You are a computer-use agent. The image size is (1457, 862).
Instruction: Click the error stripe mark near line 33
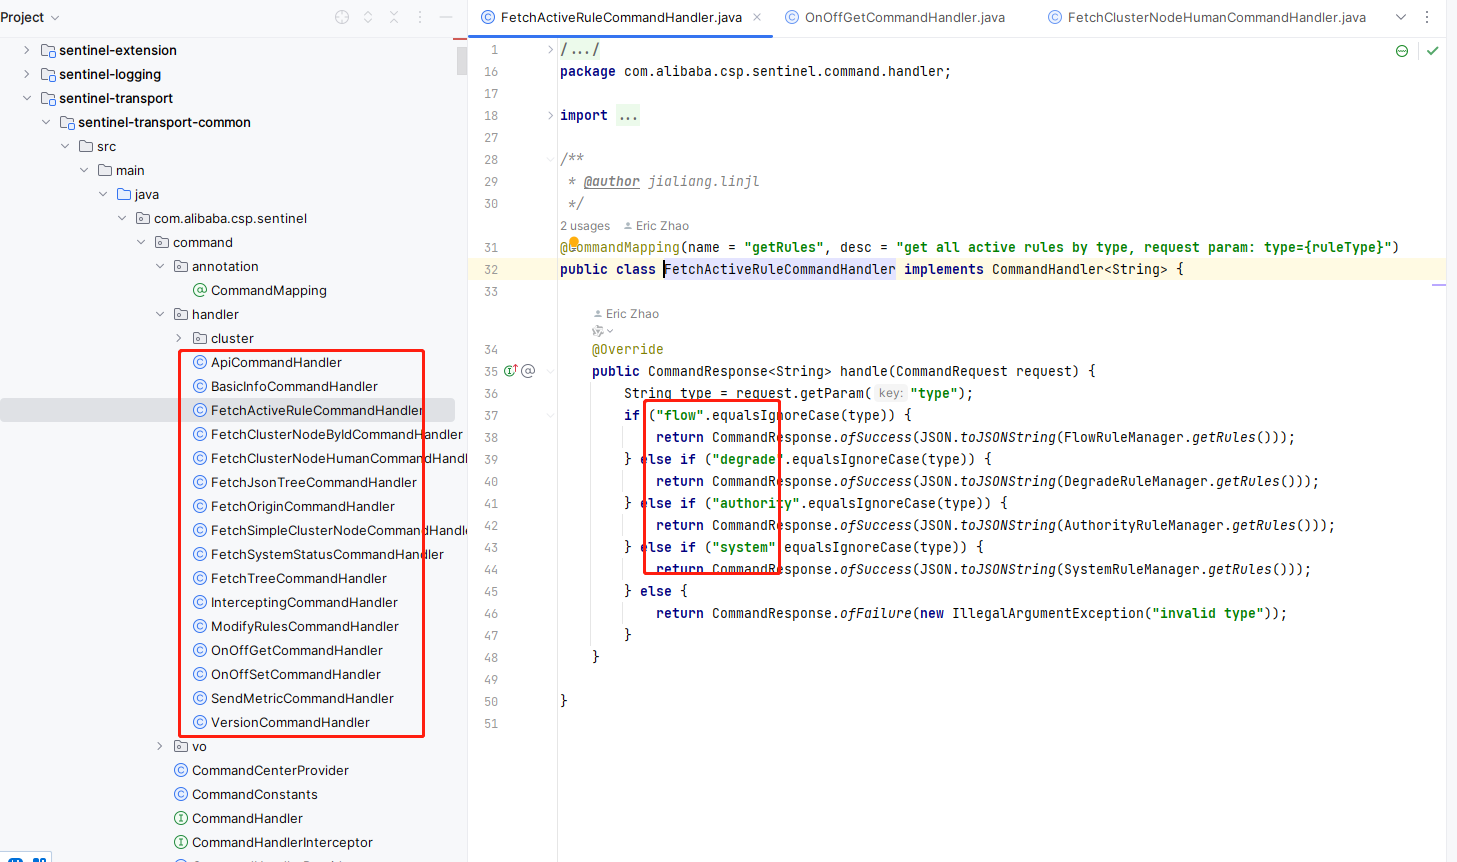click(x=1439, y=285)
